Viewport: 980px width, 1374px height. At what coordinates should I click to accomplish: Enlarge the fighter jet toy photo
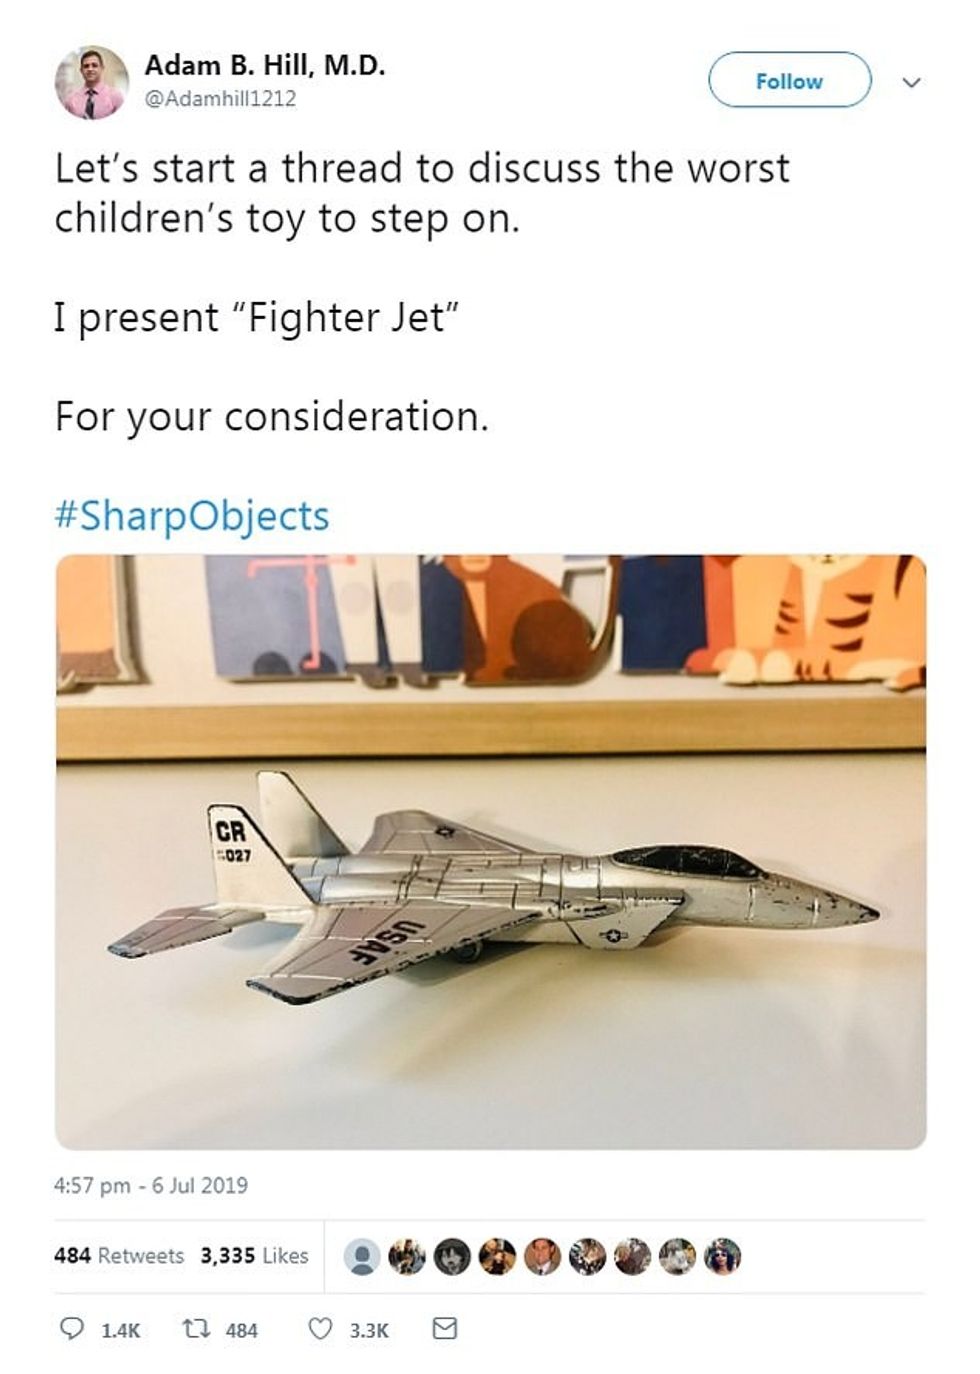490,852
